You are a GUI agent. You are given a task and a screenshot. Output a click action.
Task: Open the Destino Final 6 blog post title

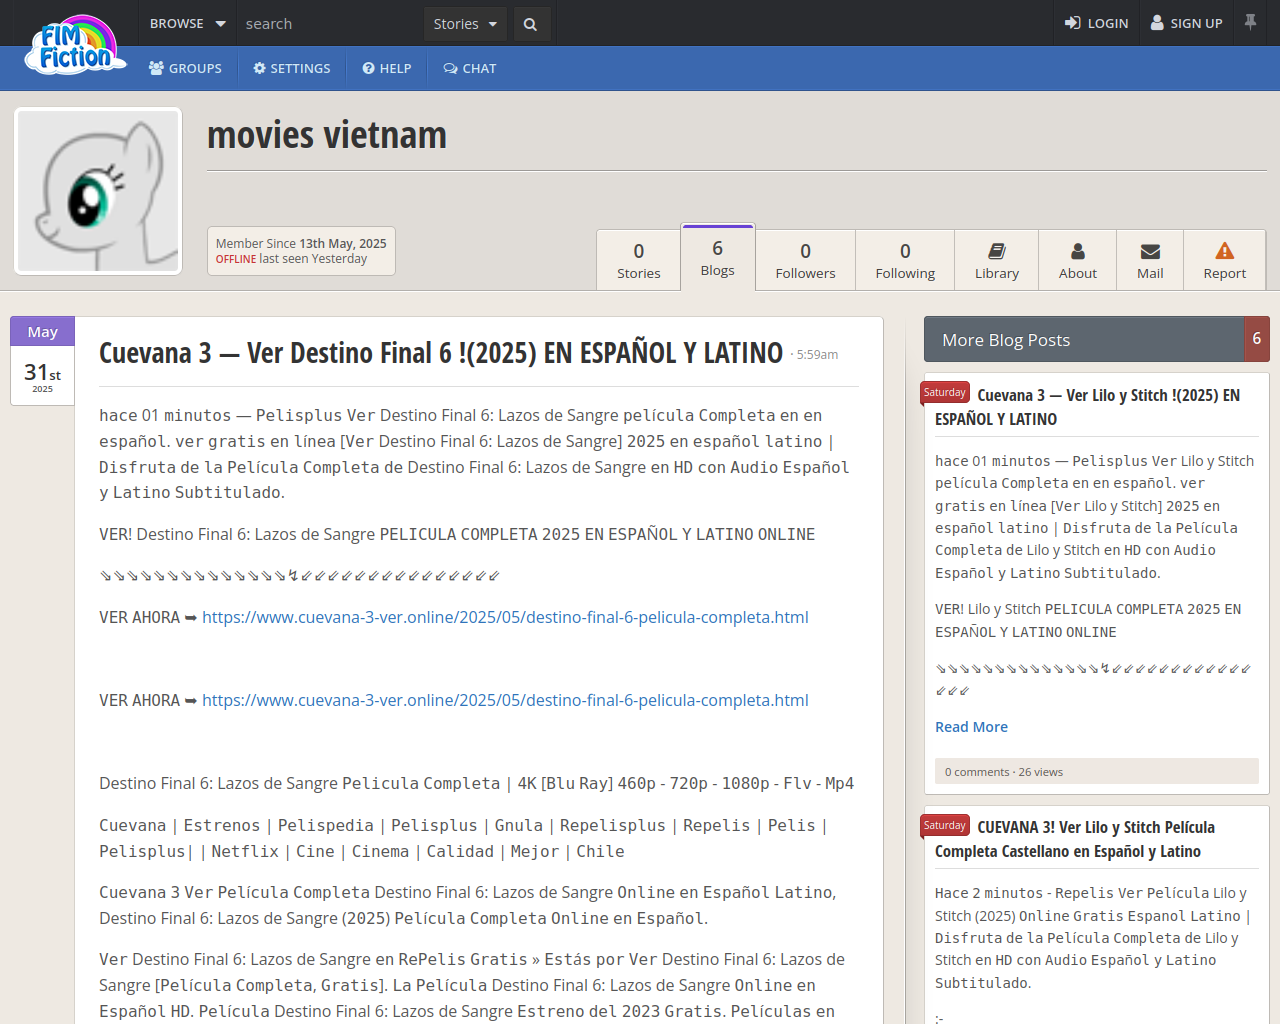pyautogui.click(x=441, y=353)
